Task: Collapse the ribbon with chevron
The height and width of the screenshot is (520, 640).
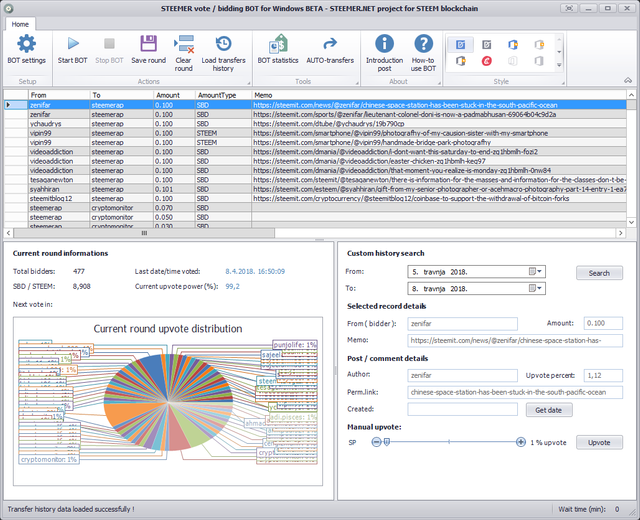Action: click(628, 80)
